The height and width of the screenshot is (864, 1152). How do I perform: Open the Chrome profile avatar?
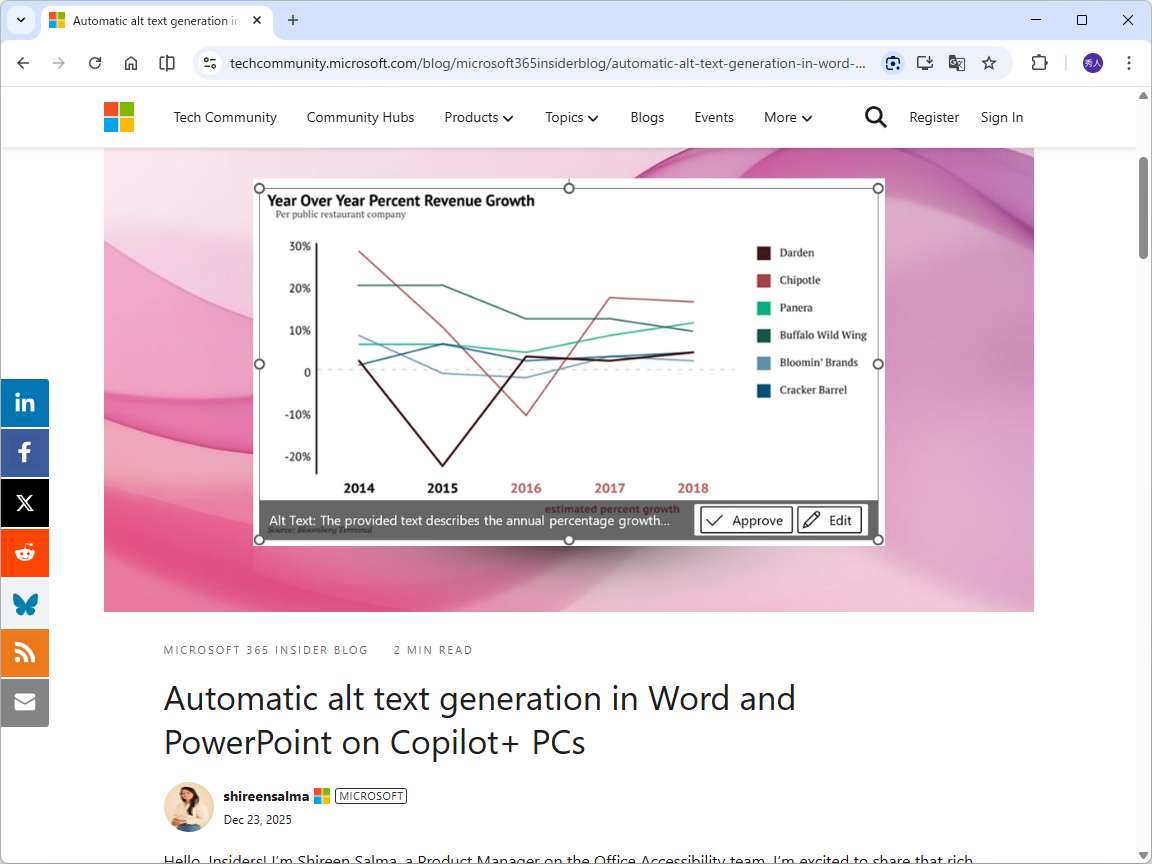tap(1092, 63)
